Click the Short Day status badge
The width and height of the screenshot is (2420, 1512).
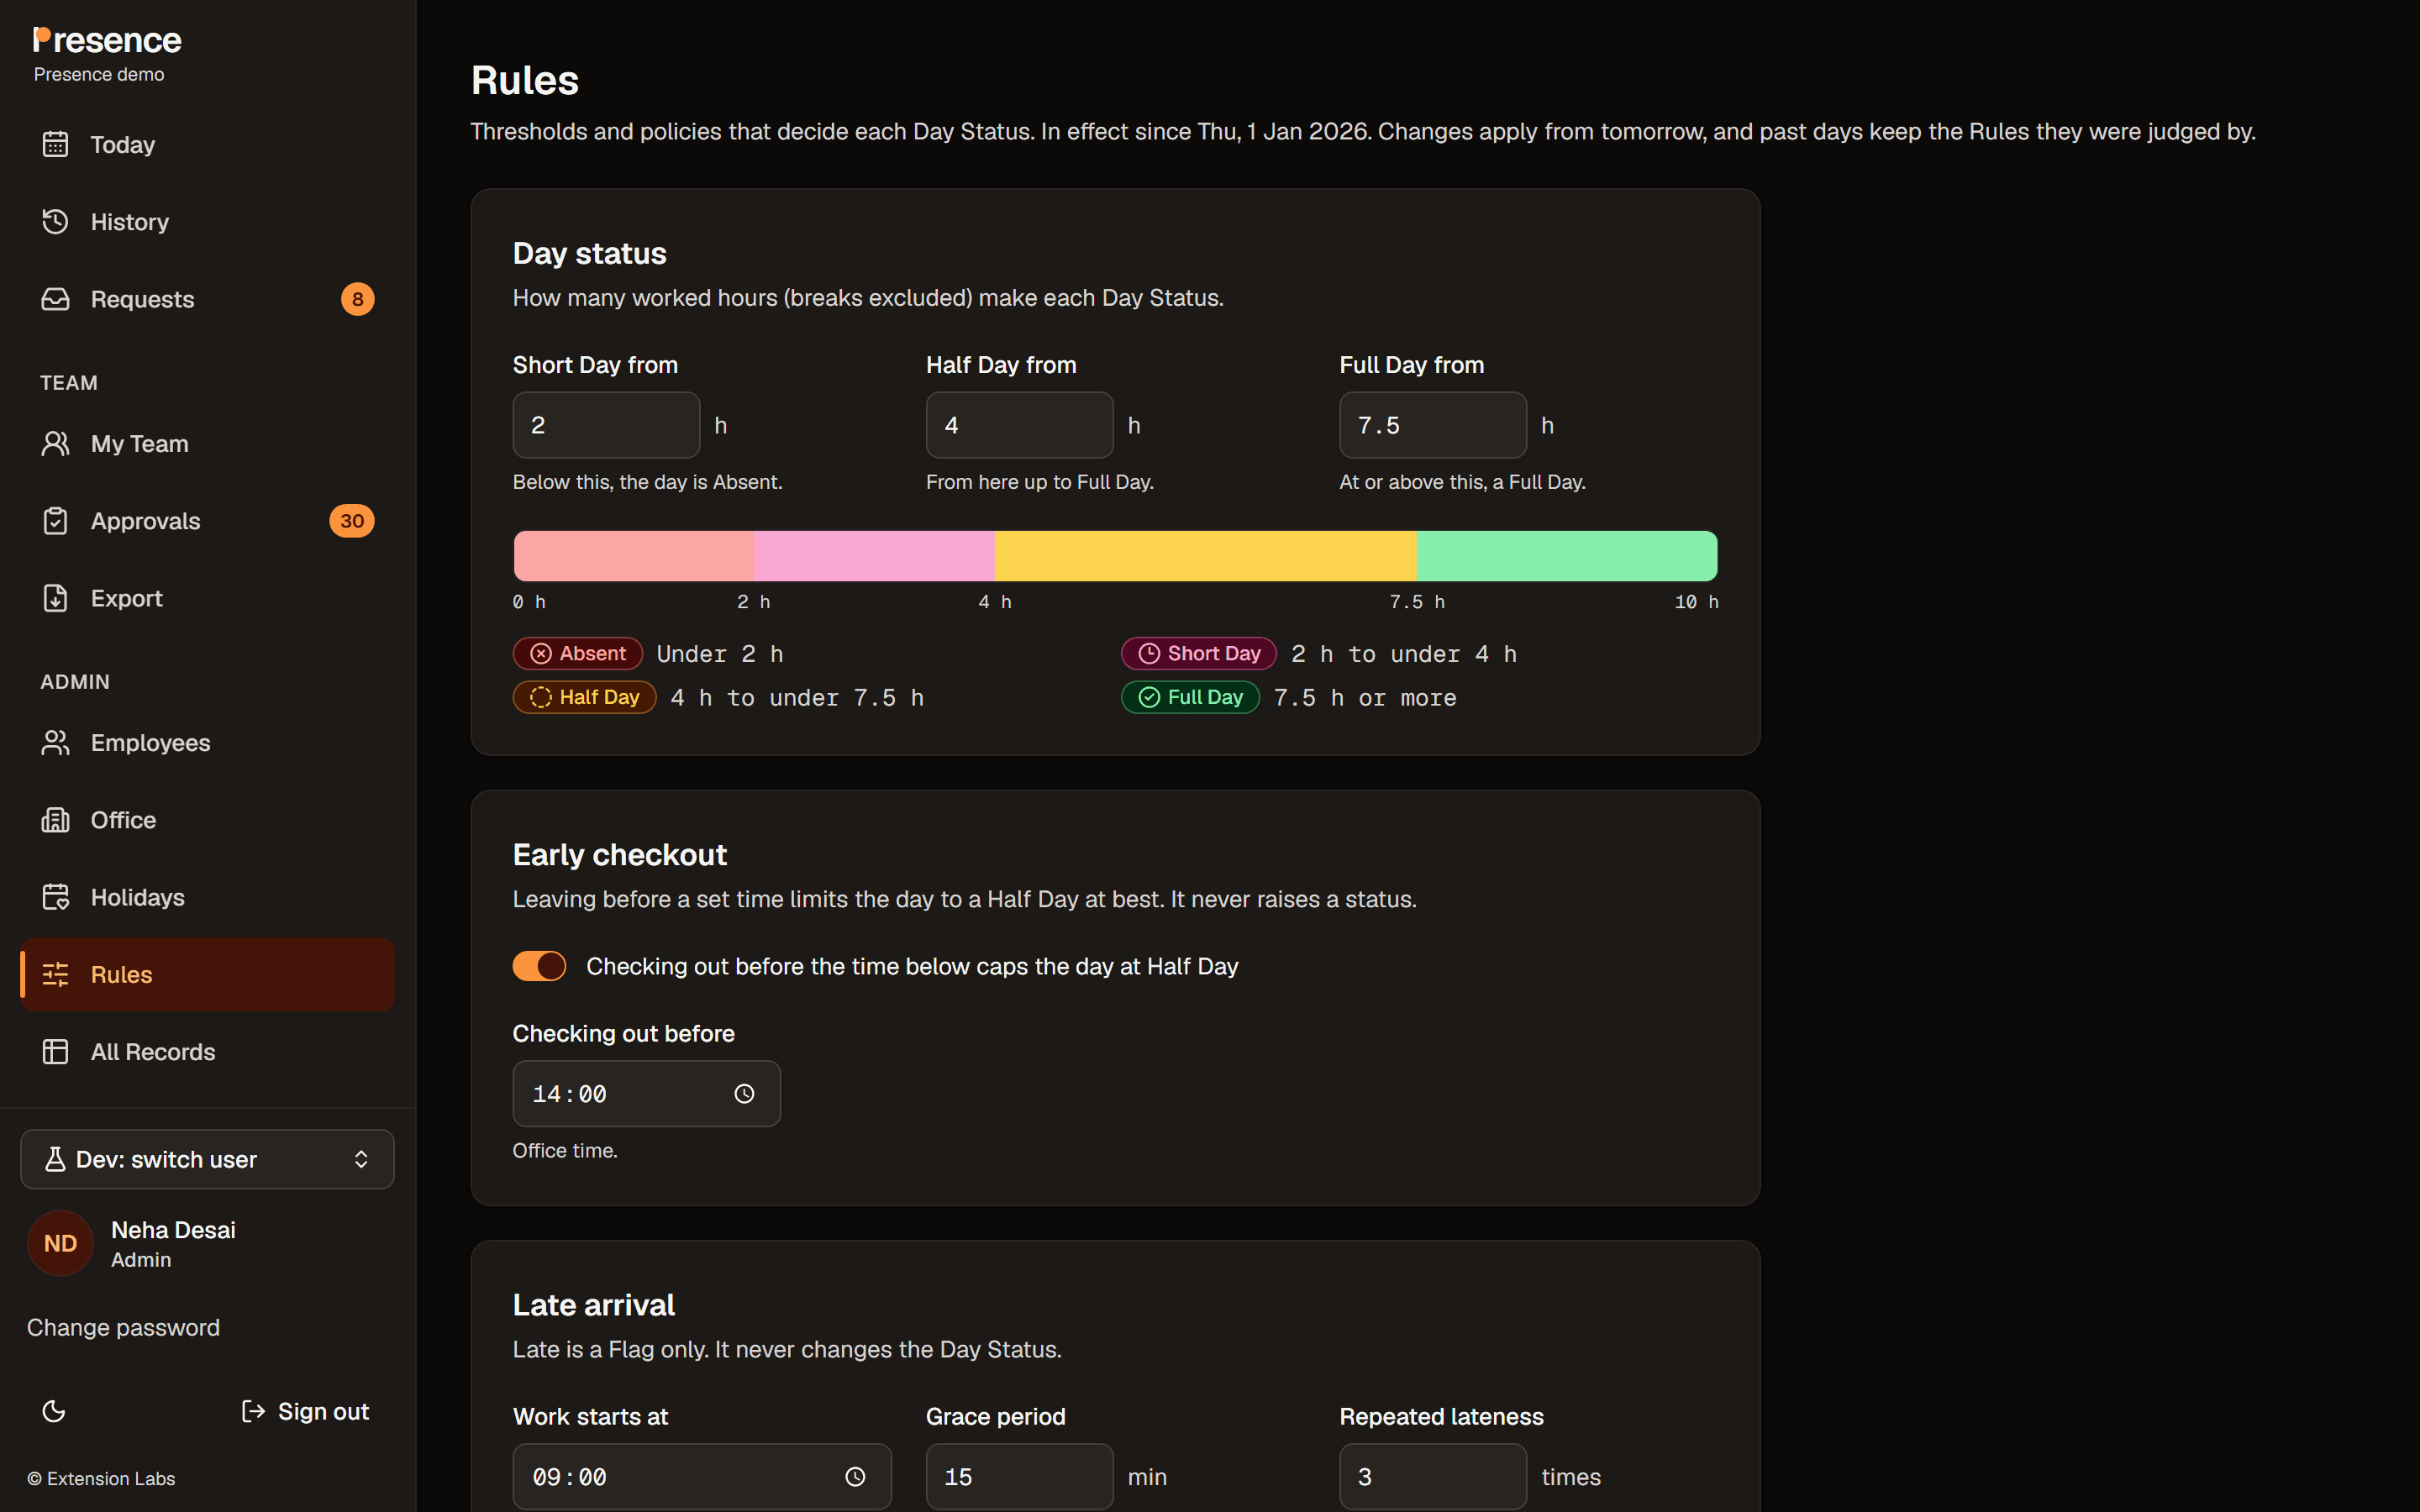point(1199,654)
